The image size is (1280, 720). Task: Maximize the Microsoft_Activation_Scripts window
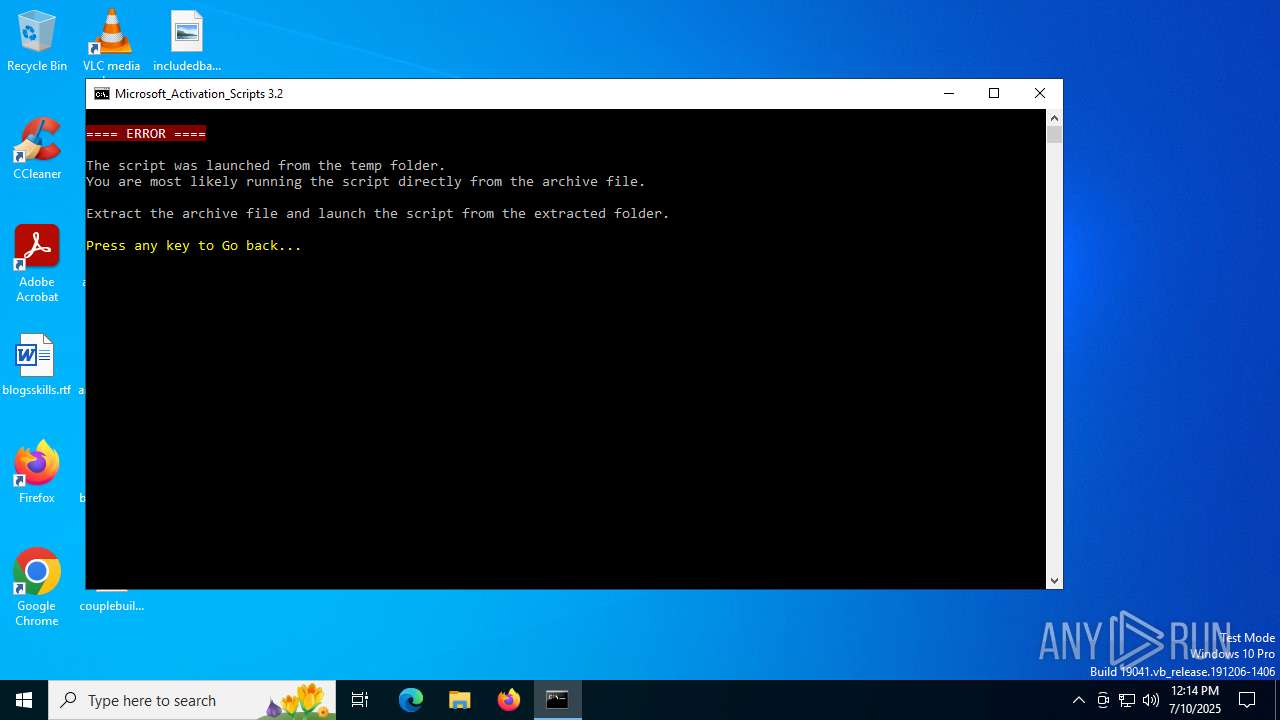pos(994,94)
